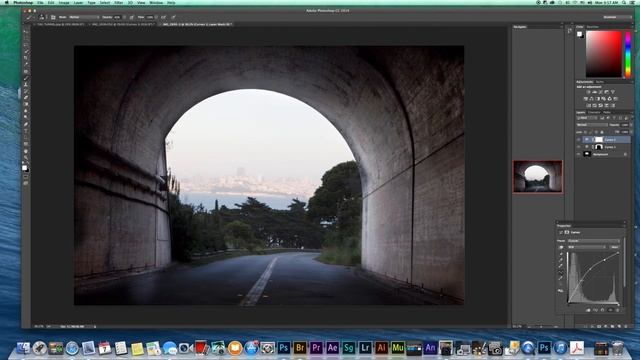Hide the Curves 1 layer
The height and width of the screenshot is (360, 640).
[578, 147]
